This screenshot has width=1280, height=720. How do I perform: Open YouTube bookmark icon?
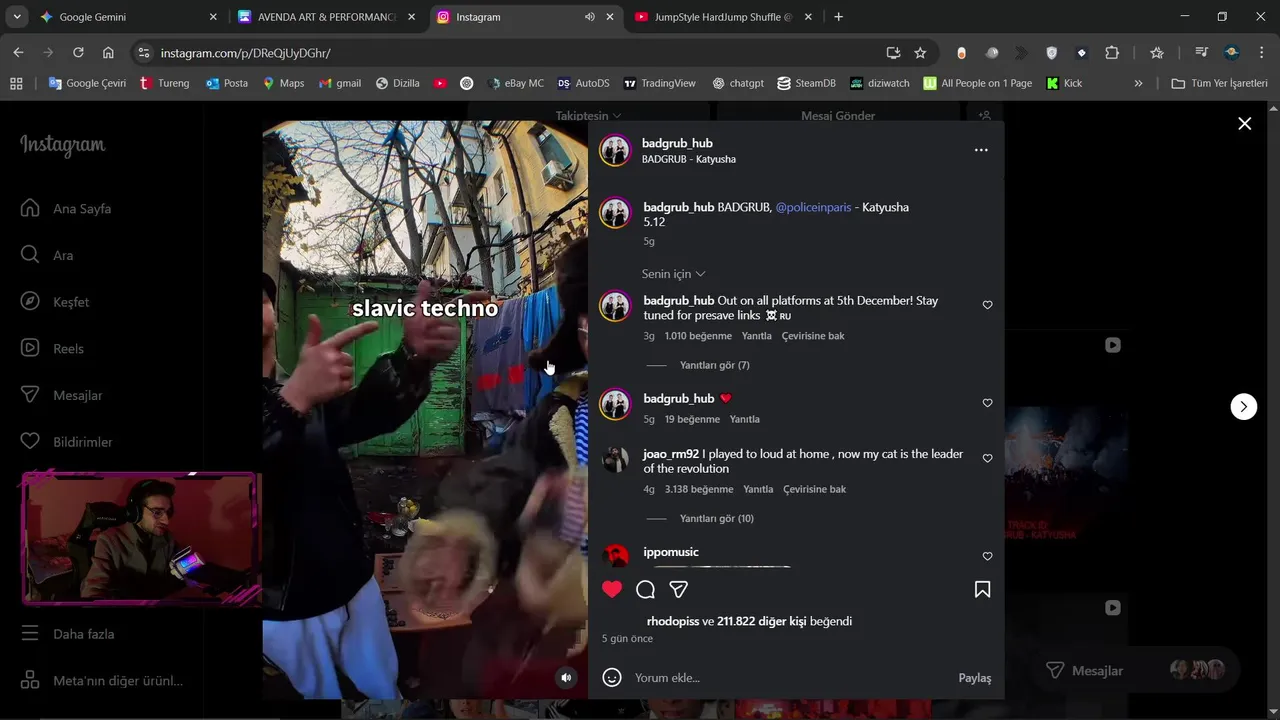[x=440, y=83]
